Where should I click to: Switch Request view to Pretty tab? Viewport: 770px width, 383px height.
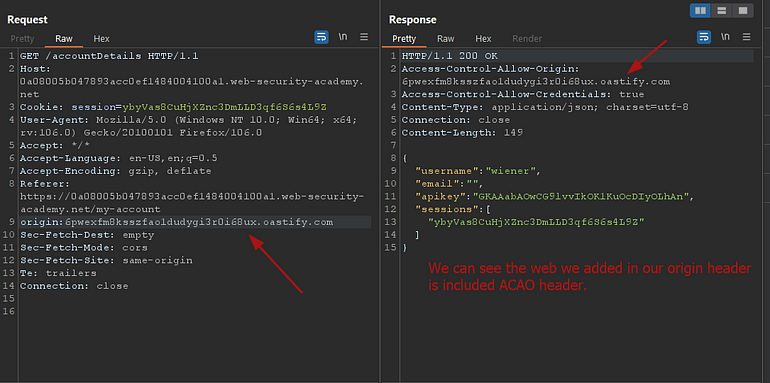point(23,39)
